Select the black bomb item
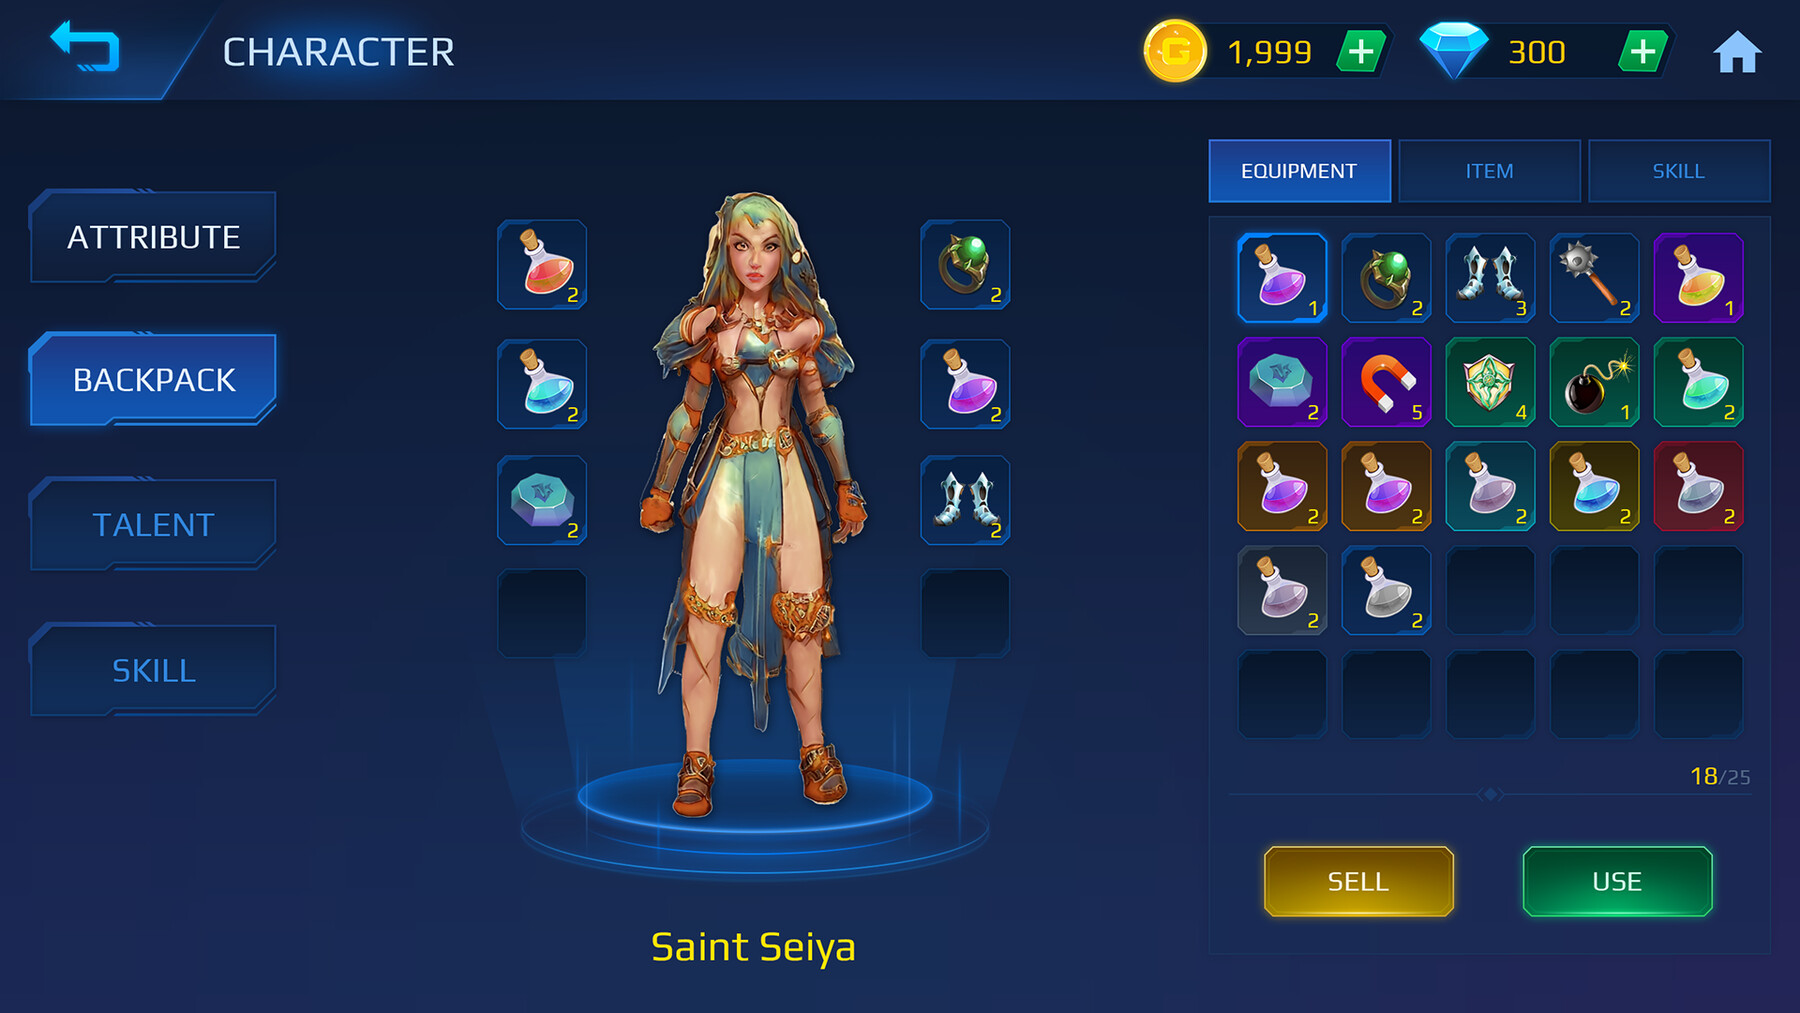 click(1594, 382)
